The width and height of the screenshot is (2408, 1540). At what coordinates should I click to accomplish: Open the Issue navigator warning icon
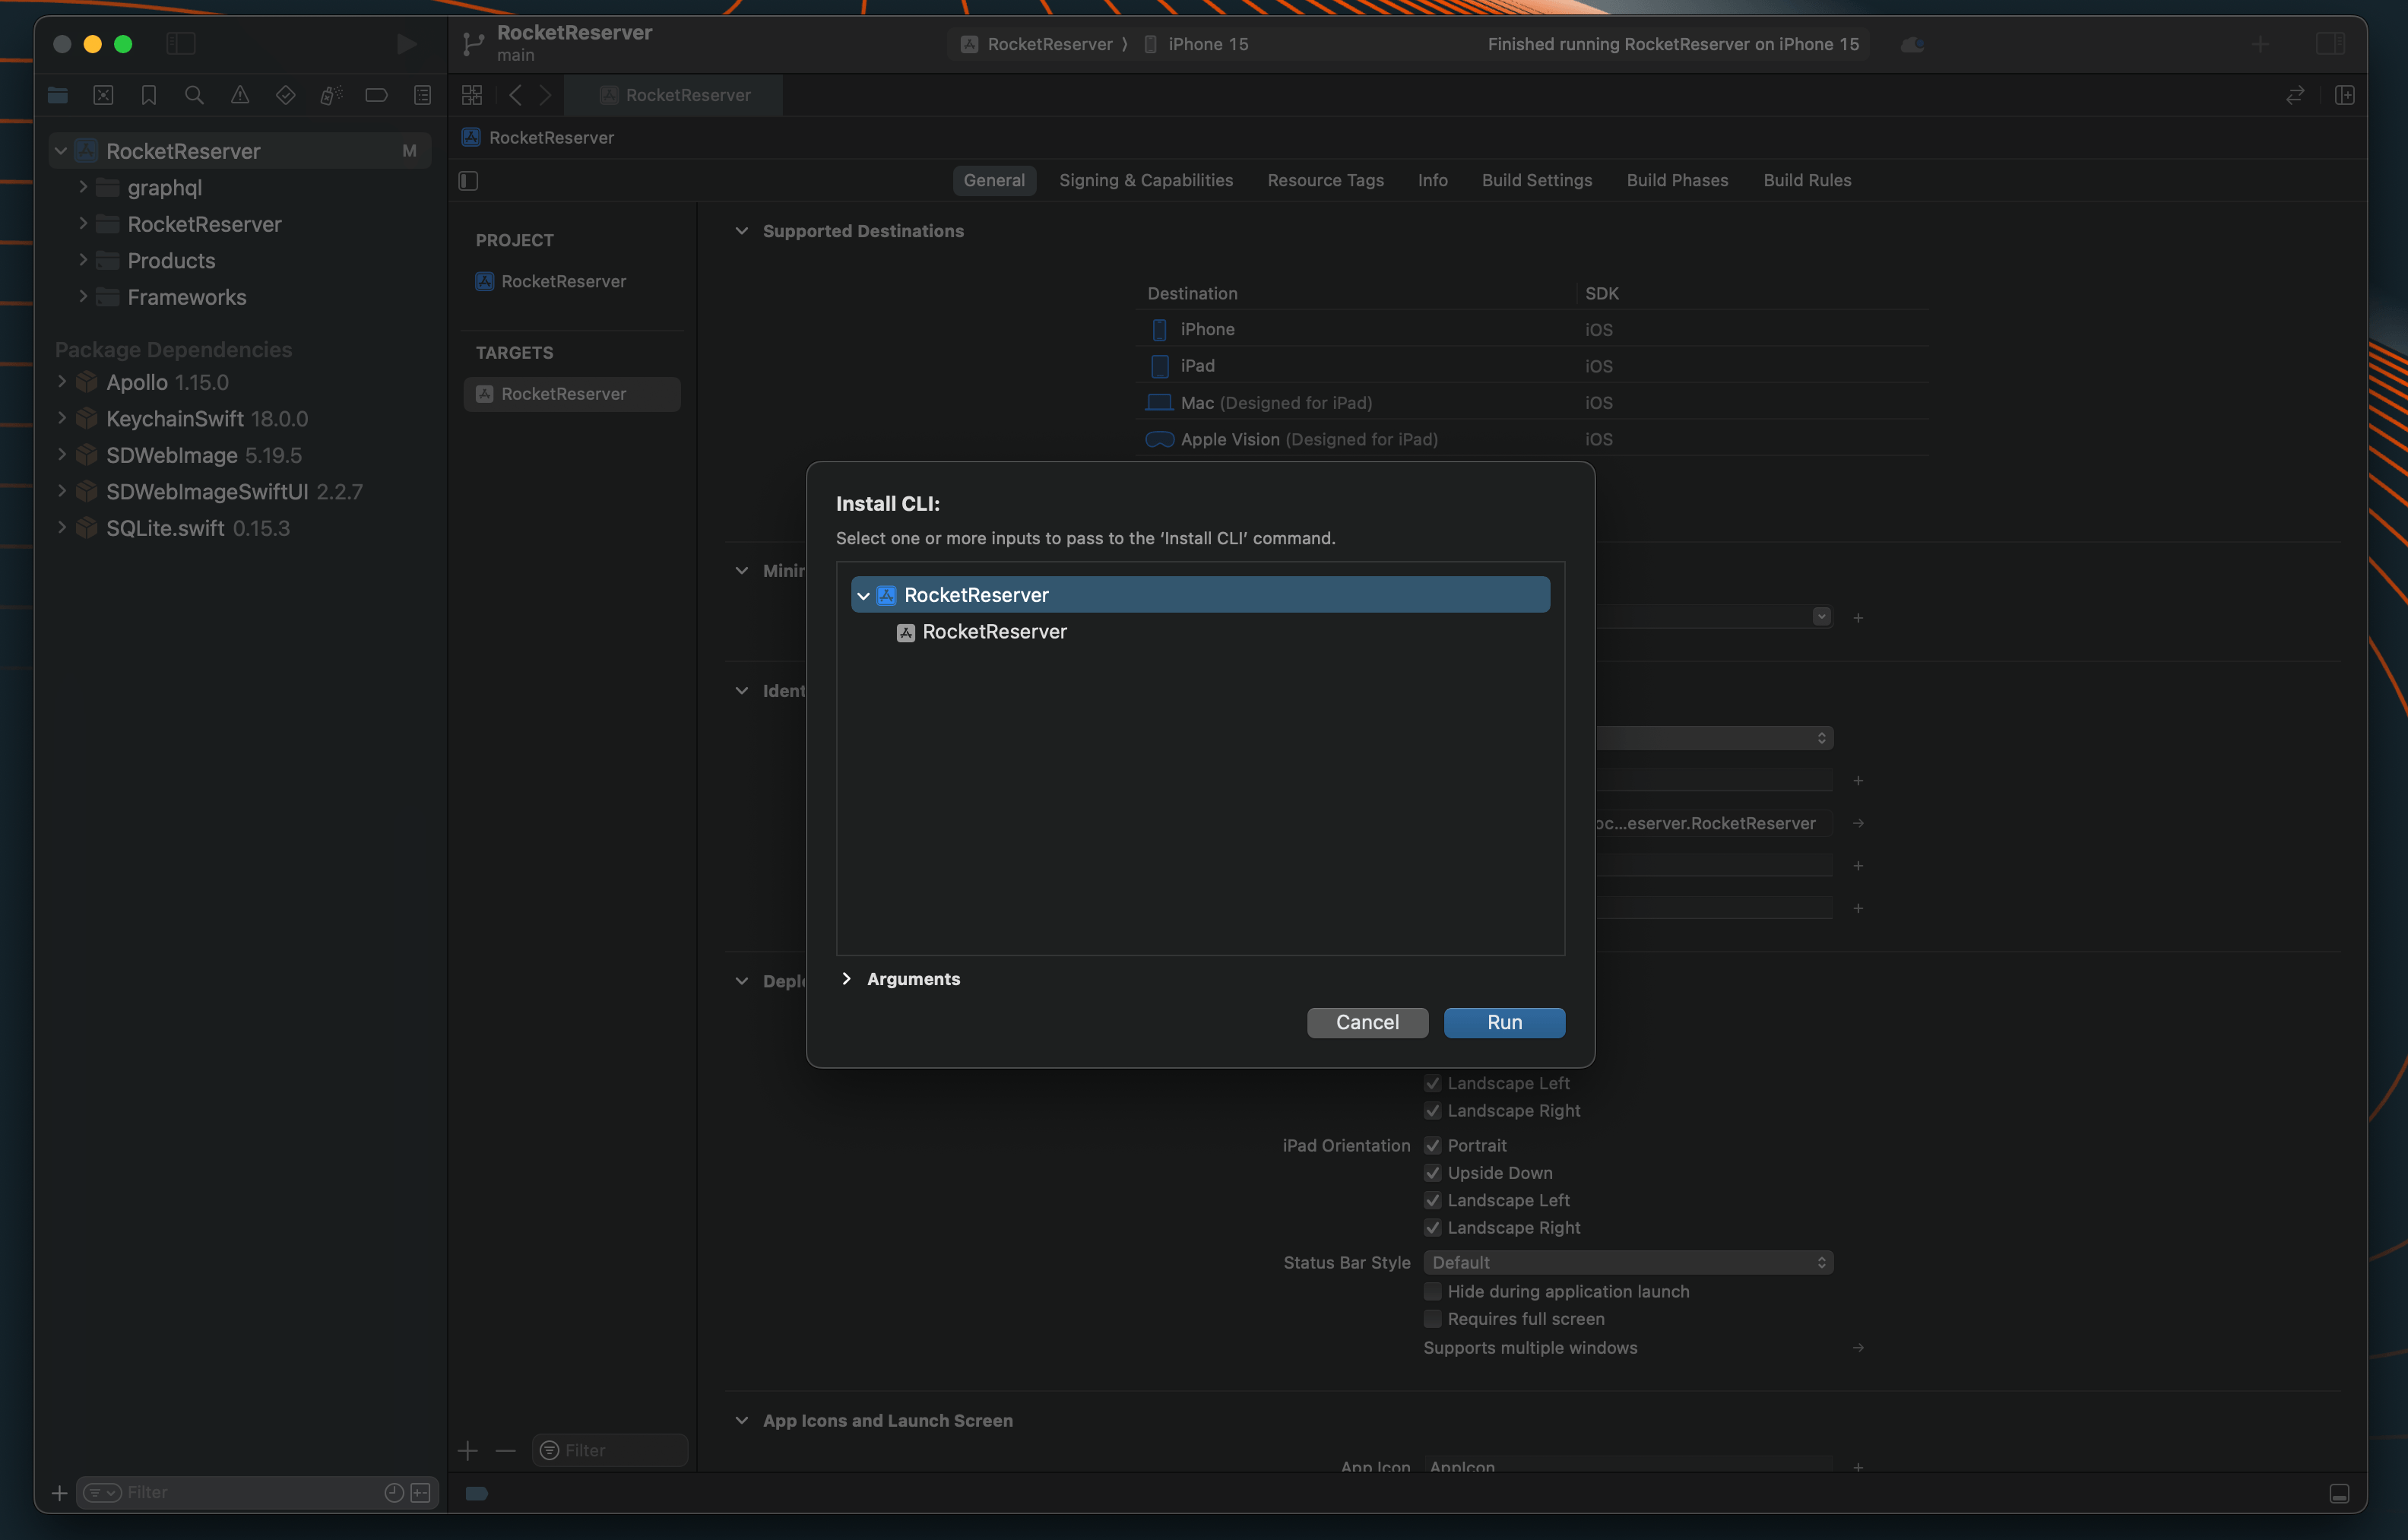pyautogui.click(x=240, y=95)
